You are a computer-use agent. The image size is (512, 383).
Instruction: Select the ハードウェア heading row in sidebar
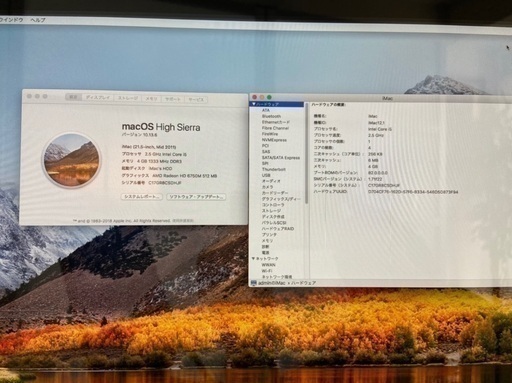tap(276, 104)
